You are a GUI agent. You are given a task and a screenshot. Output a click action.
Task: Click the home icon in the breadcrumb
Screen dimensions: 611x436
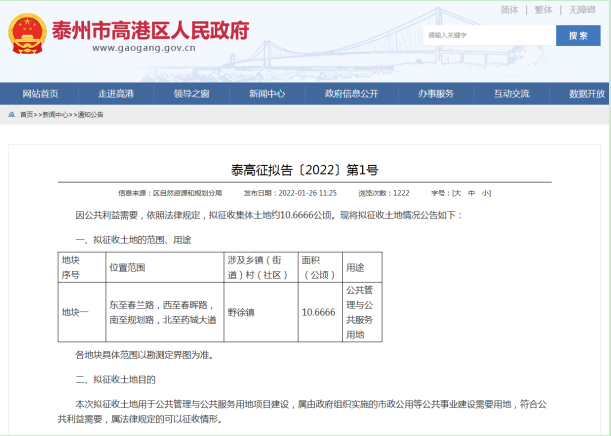(x=11, y=115)
